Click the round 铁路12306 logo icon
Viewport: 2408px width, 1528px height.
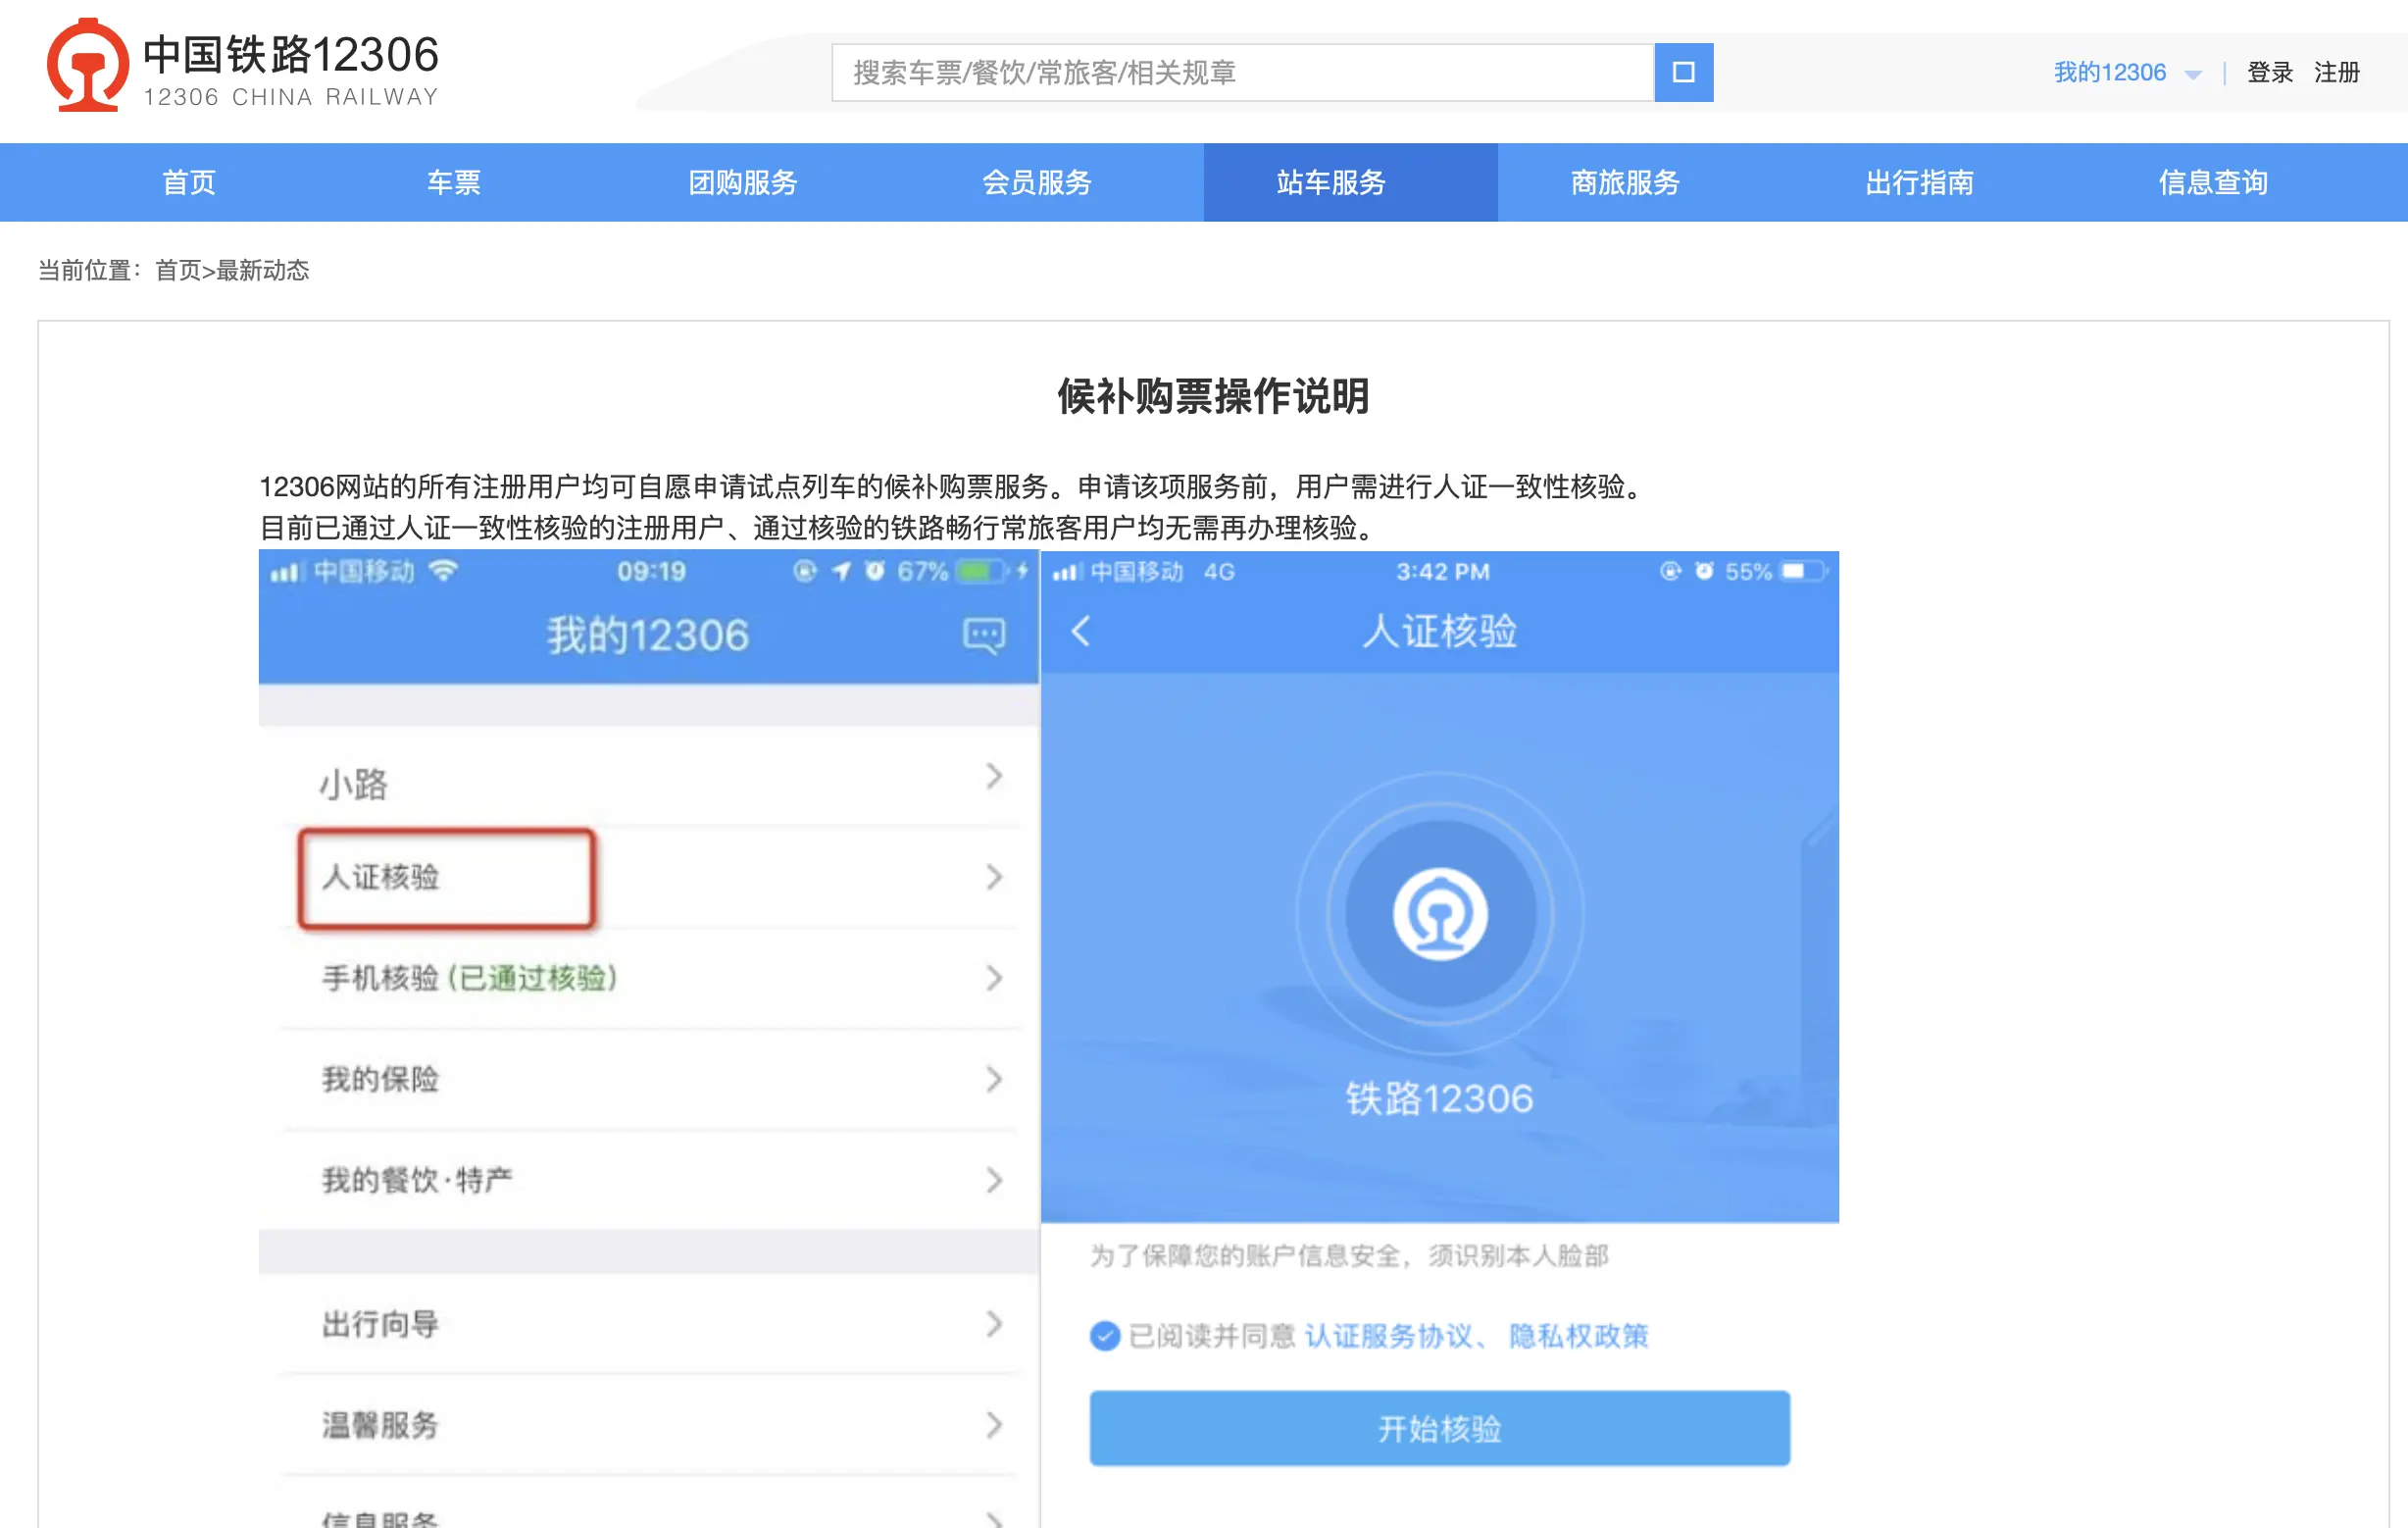(x=1439, y=914)
